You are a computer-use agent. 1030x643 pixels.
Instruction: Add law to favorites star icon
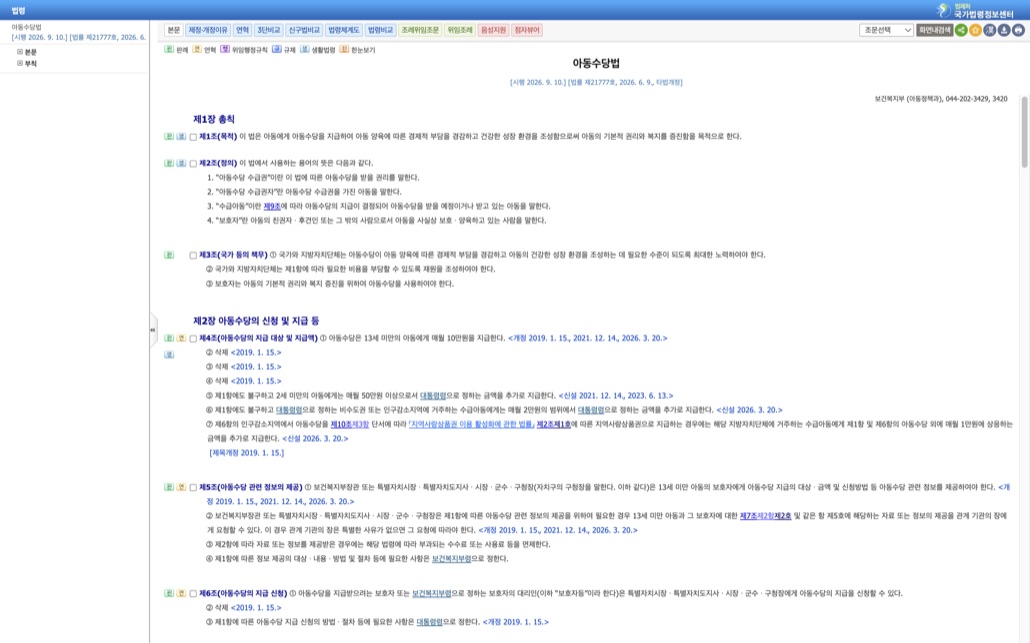click(975, 30)
